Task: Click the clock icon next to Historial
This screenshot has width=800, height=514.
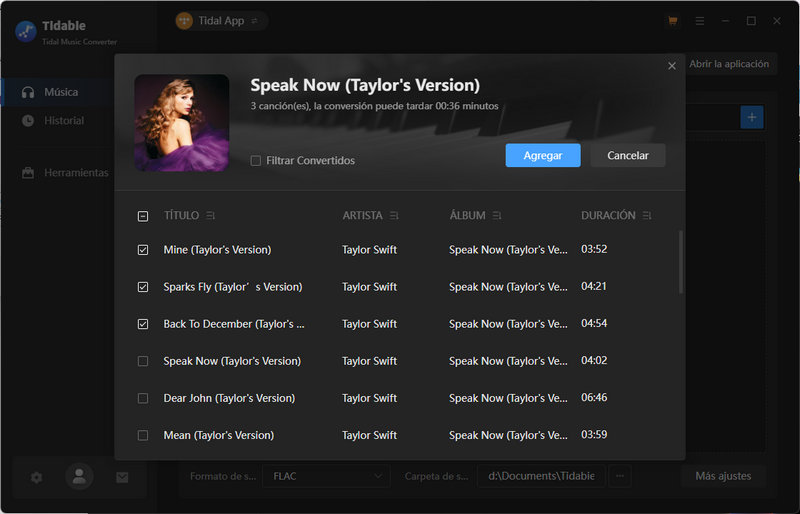Action: (x=28, y=121)
